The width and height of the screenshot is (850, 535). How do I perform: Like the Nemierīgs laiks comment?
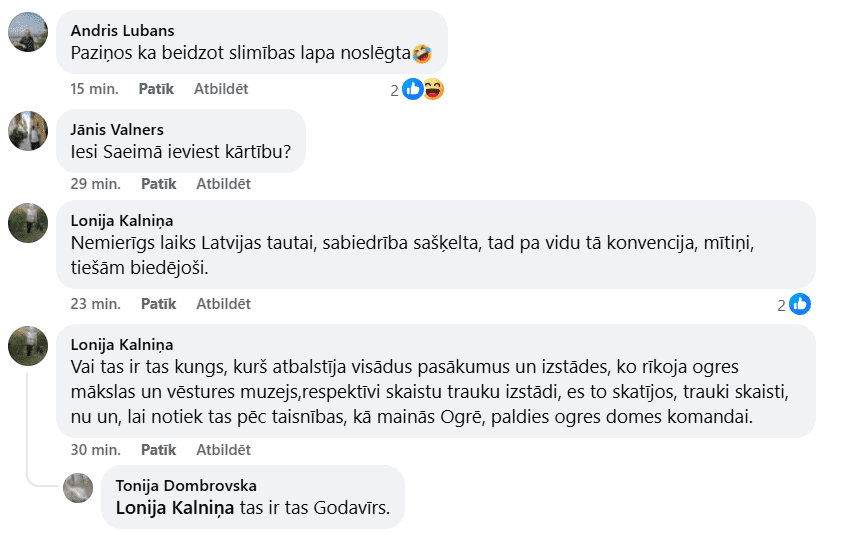158,304
